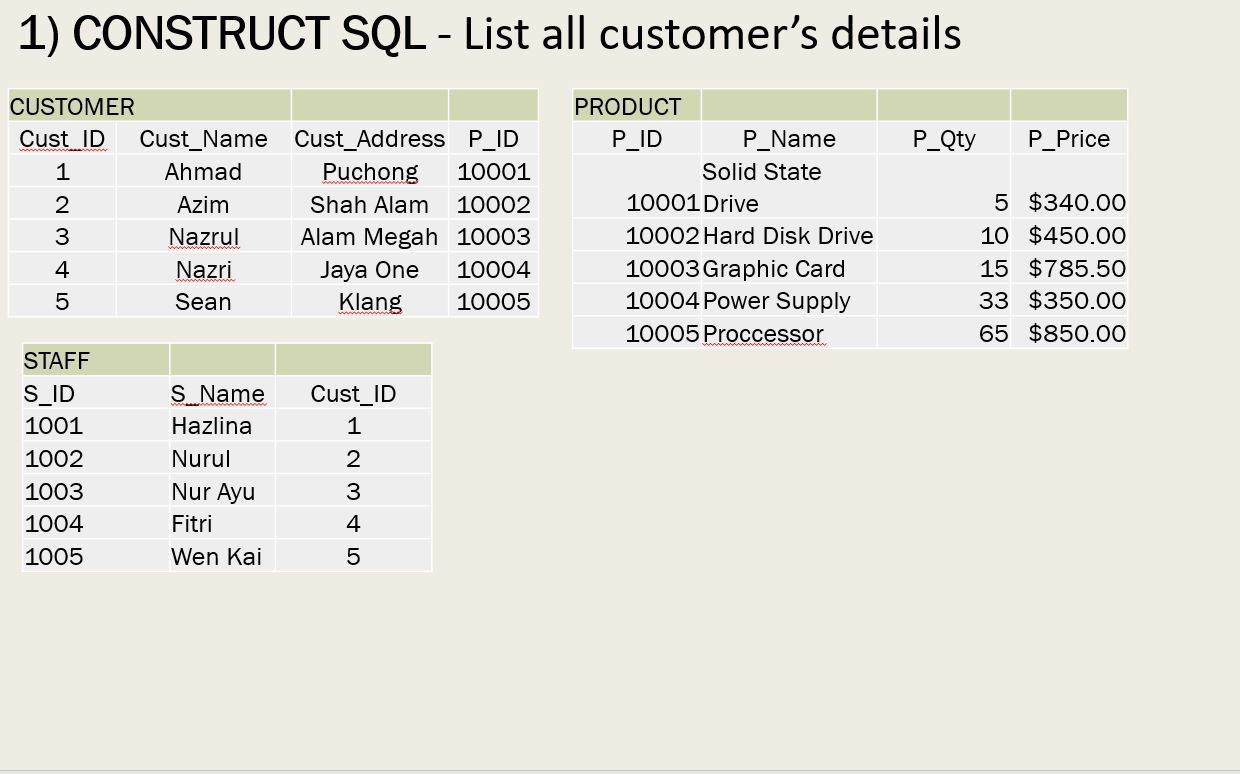The height and width of the screenshot is (774, 1240).
Task: Select the P_Price column header
Action: (x=1068, y=138)
